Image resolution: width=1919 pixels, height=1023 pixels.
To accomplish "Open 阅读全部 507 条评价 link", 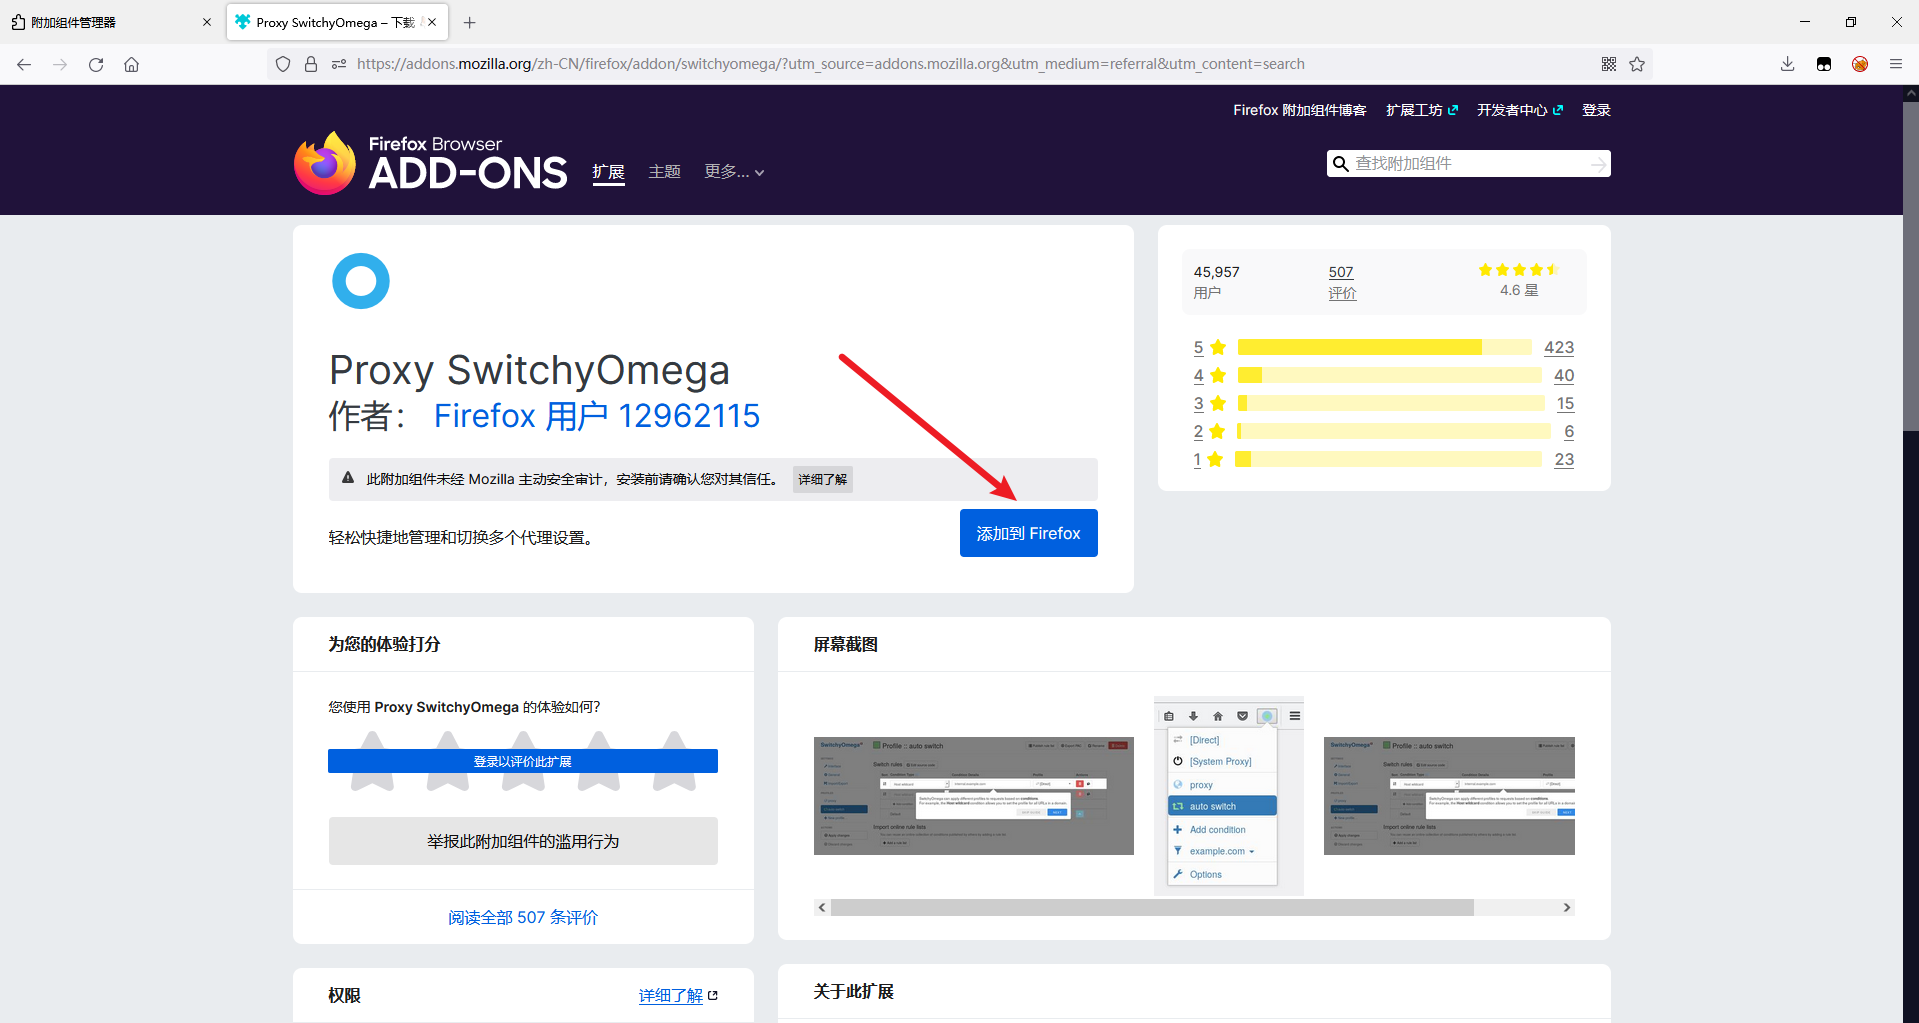I will (523, 917).
